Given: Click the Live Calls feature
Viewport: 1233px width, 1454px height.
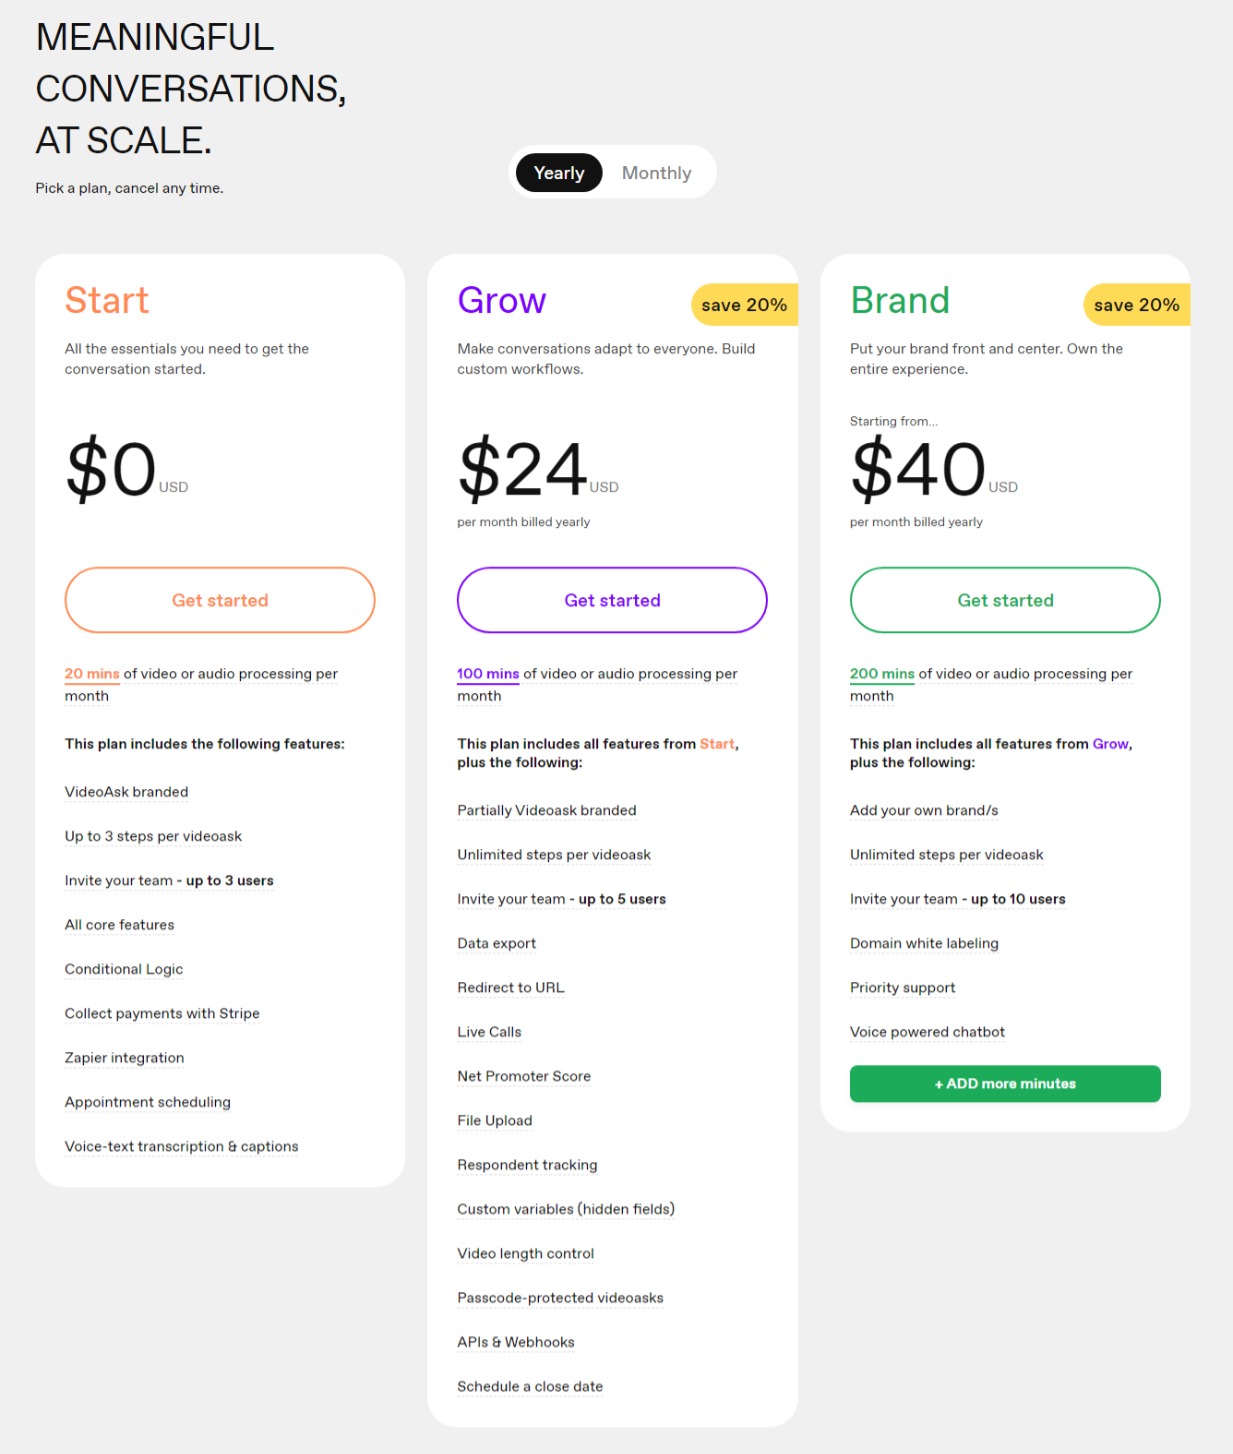Looking at the screenshot, I should (x=489, y=1032).
